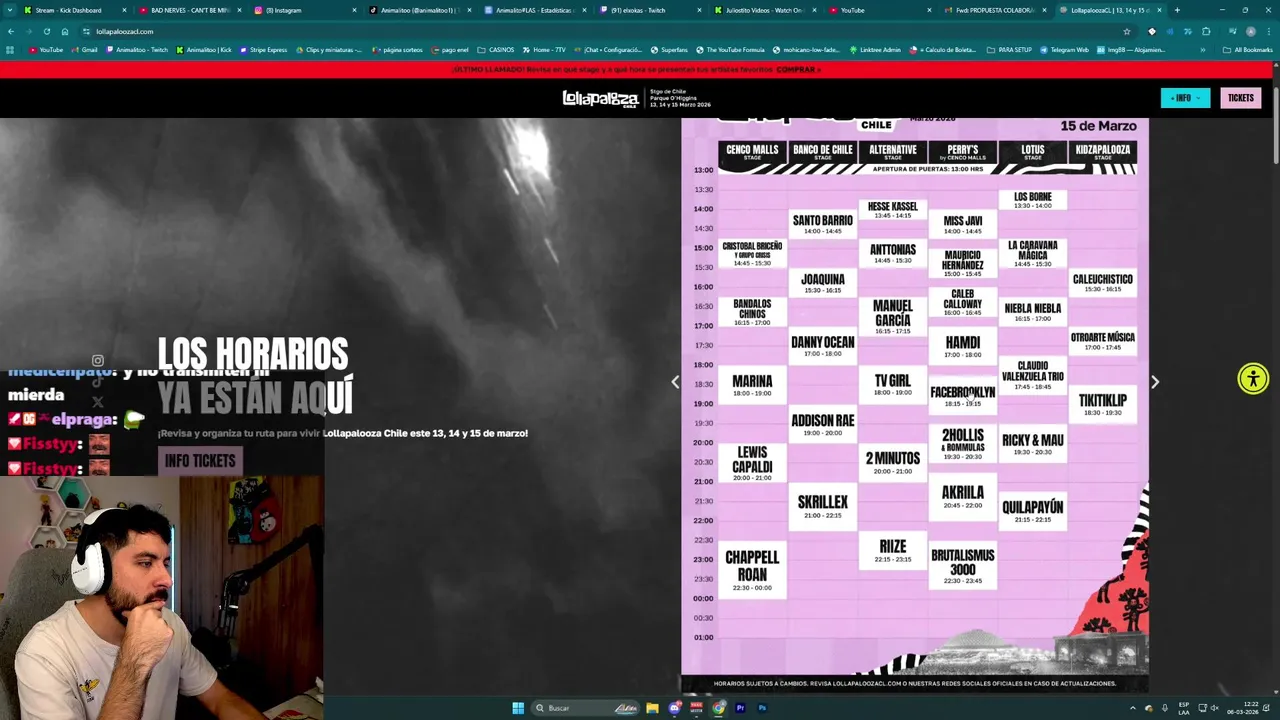Click the browser forward arrow
Viewport: 1280px width, 720px height.
[x=29, y=31]
